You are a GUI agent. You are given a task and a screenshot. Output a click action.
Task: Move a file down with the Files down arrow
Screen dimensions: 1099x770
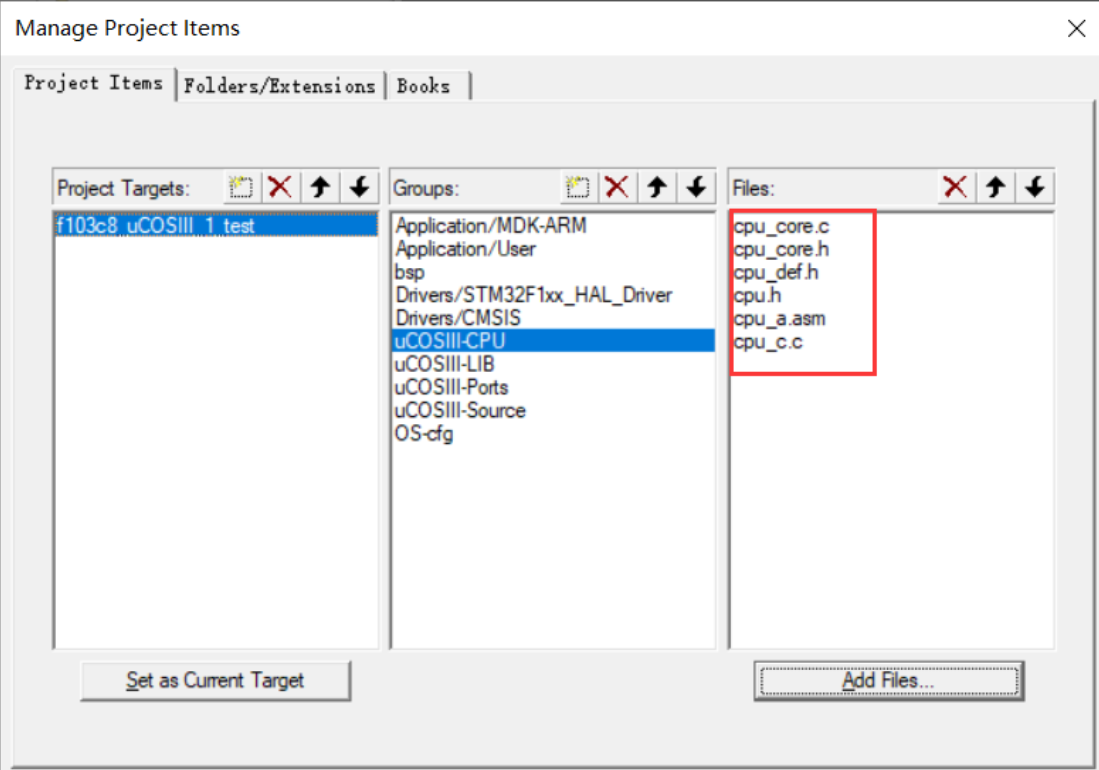click(1032, 187)
